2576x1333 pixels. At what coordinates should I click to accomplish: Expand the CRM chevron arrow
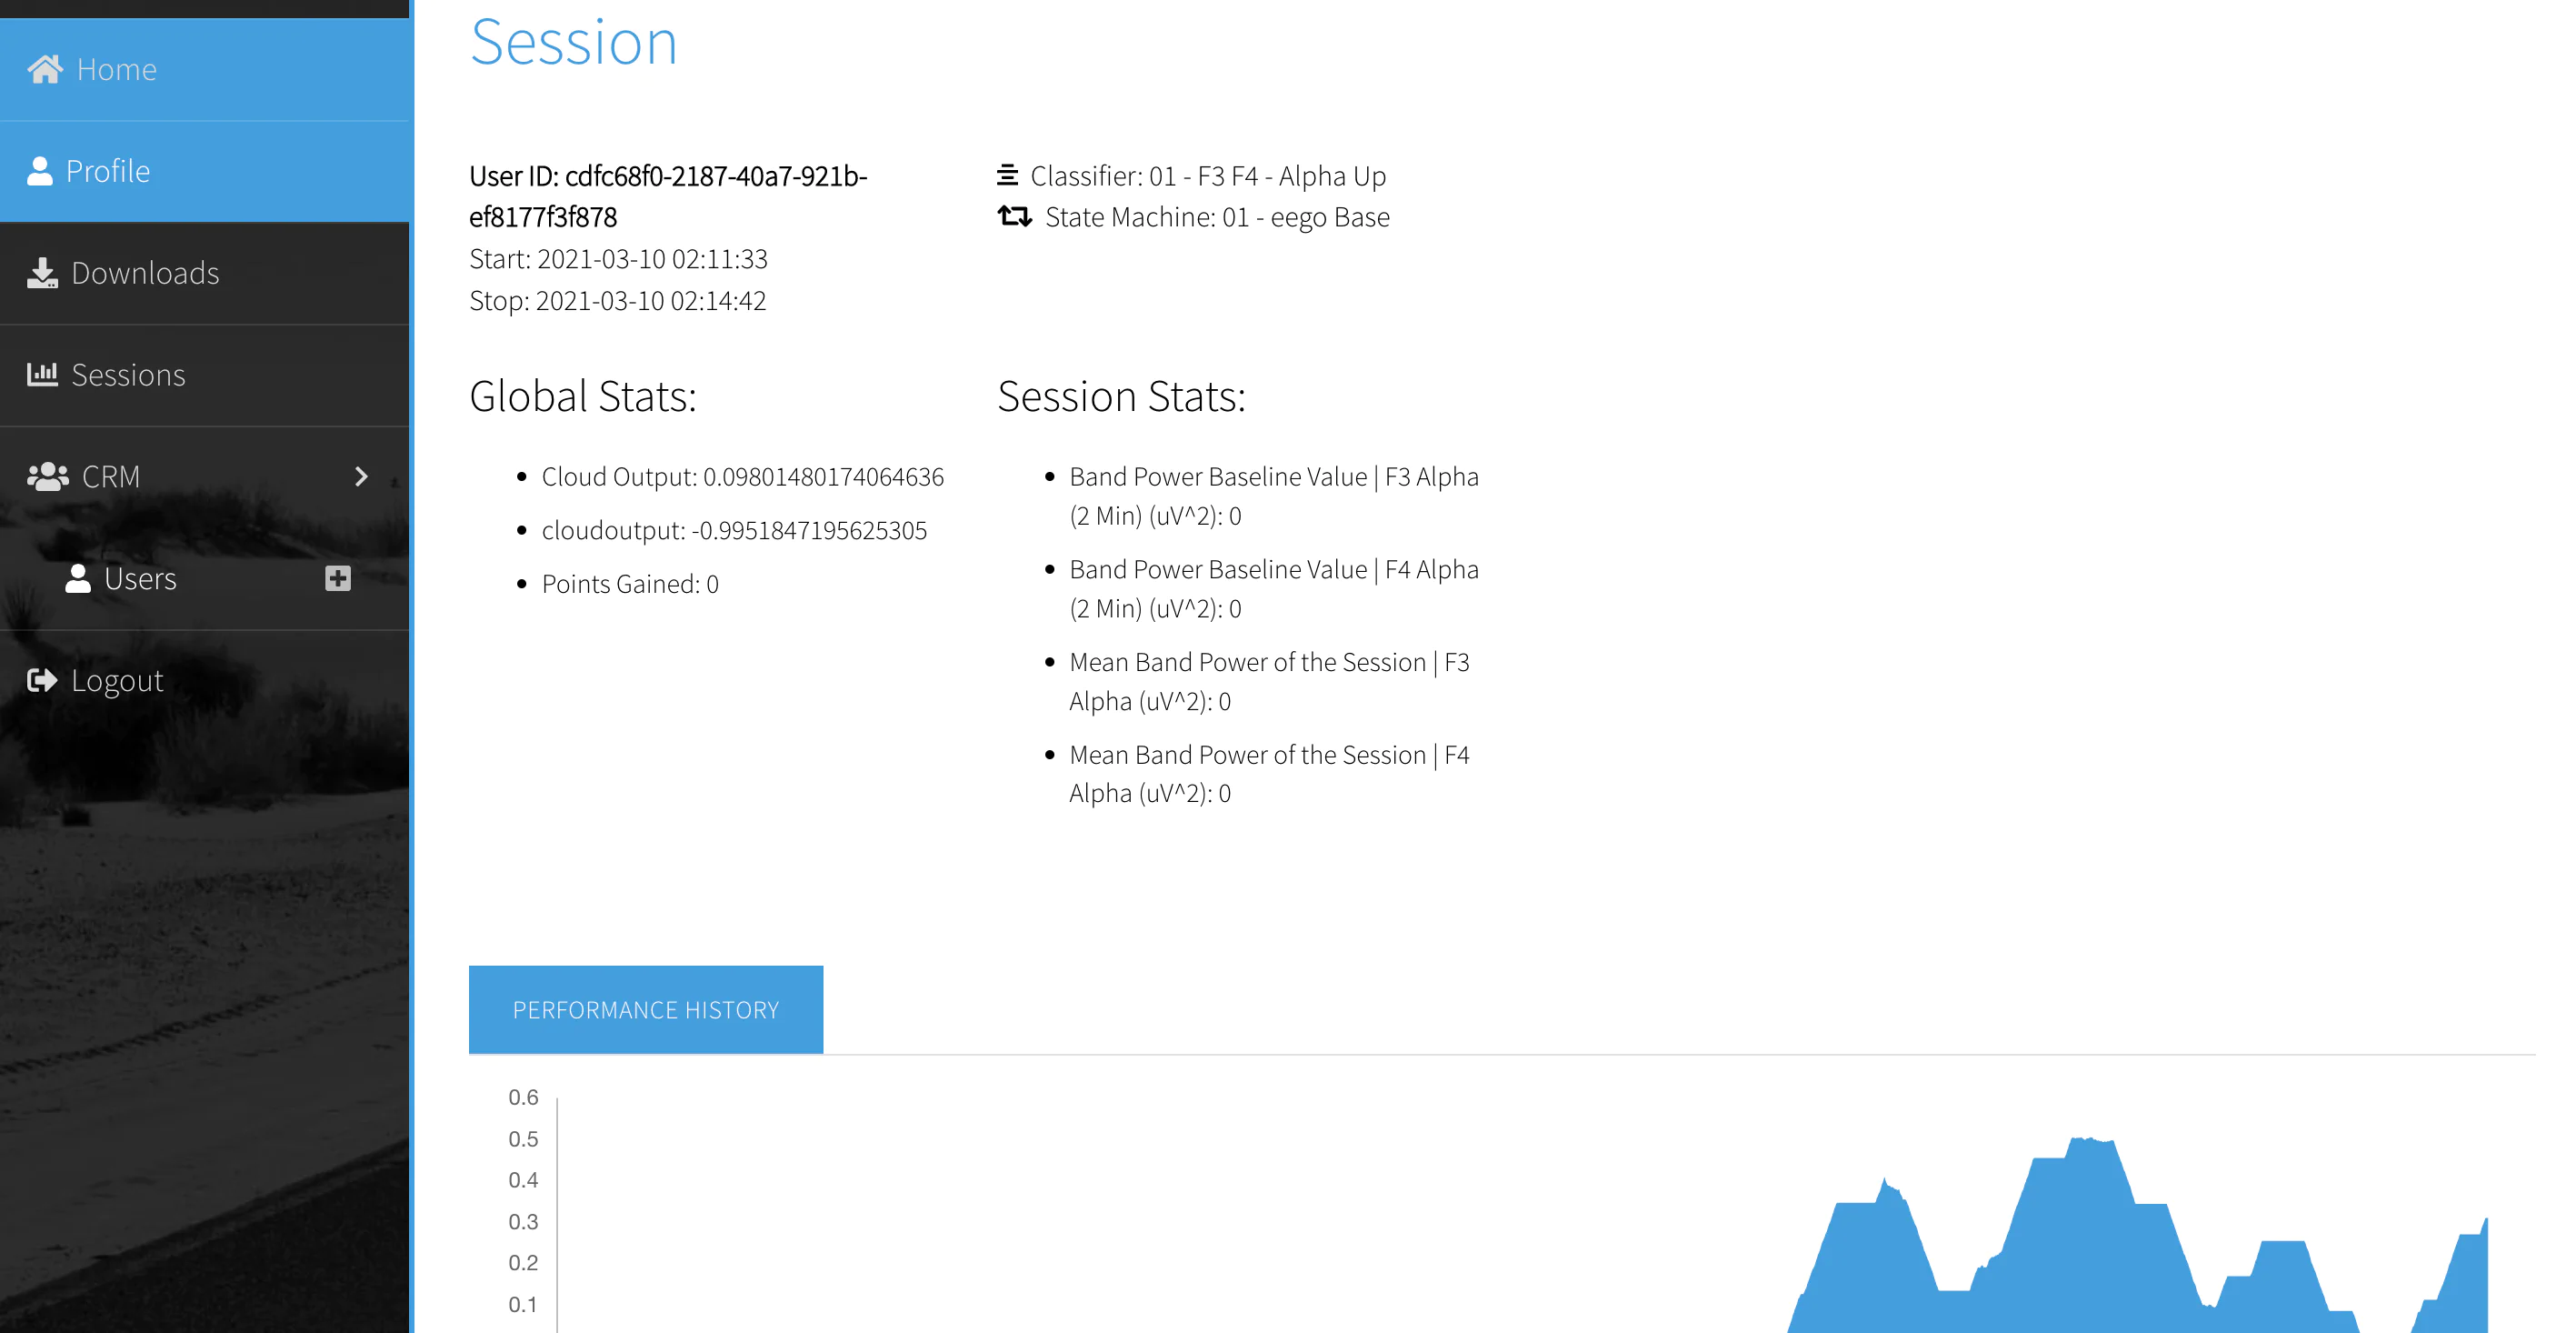pos(361,476)
